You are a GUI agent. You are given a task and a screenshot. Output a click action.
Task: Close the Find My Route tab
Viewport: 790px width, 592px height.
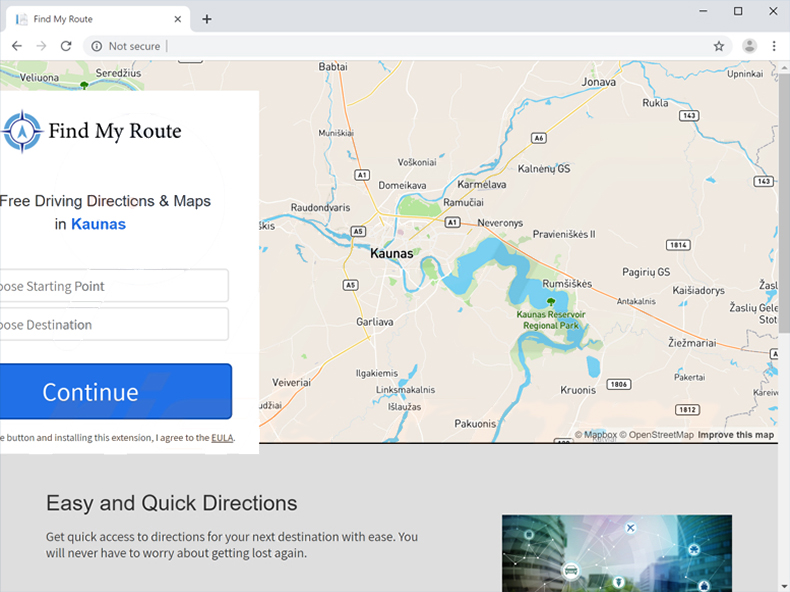coord(177,19)
